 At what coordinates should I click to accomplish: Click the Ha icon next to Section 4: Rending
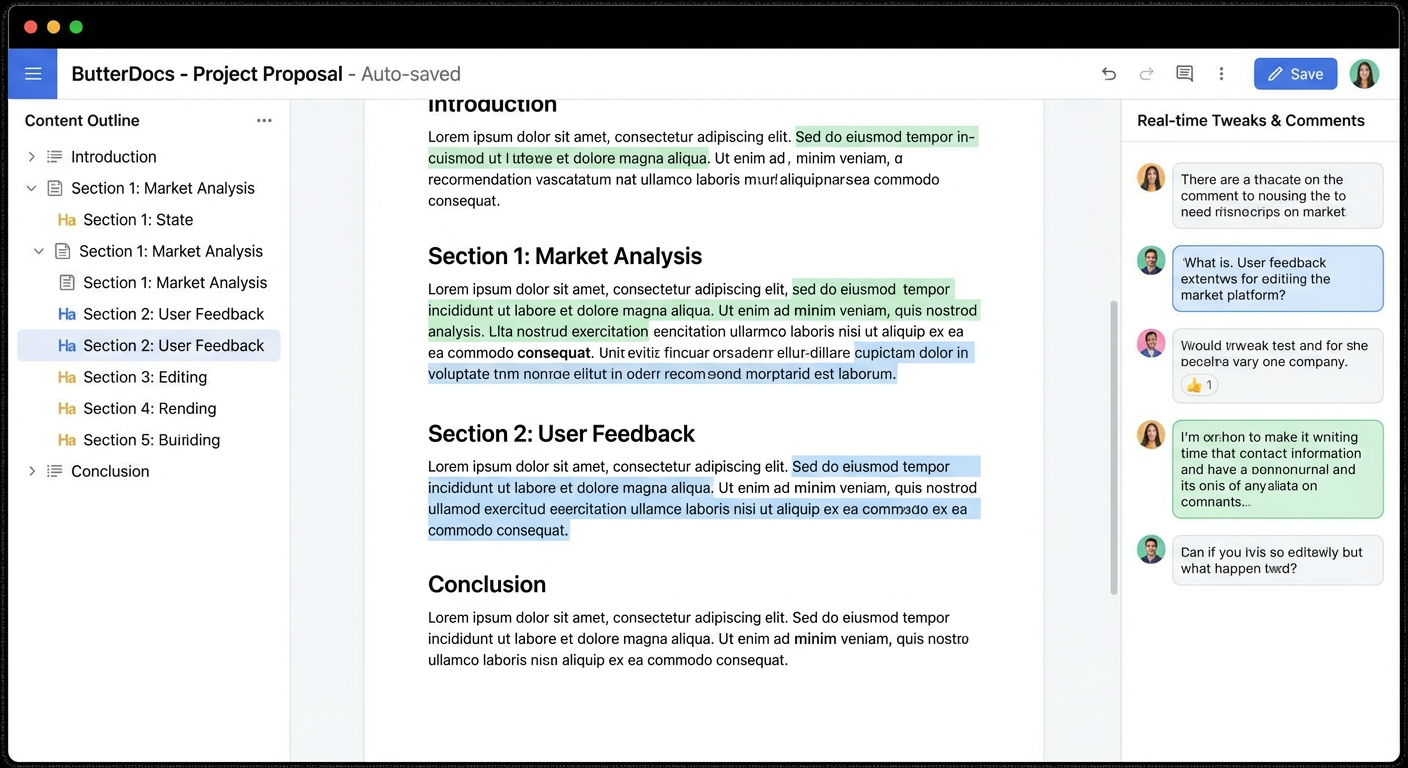(65, 408)
